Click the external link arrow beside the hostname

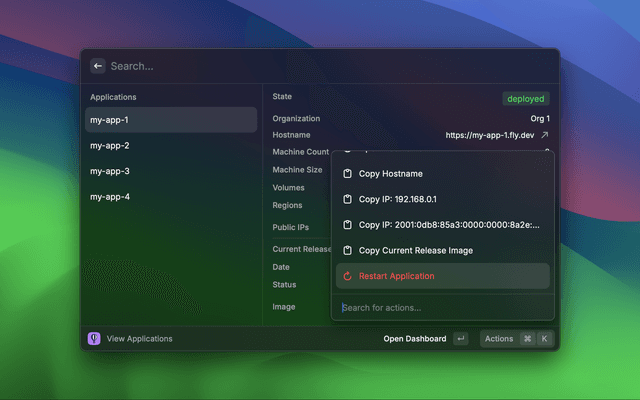545,135
